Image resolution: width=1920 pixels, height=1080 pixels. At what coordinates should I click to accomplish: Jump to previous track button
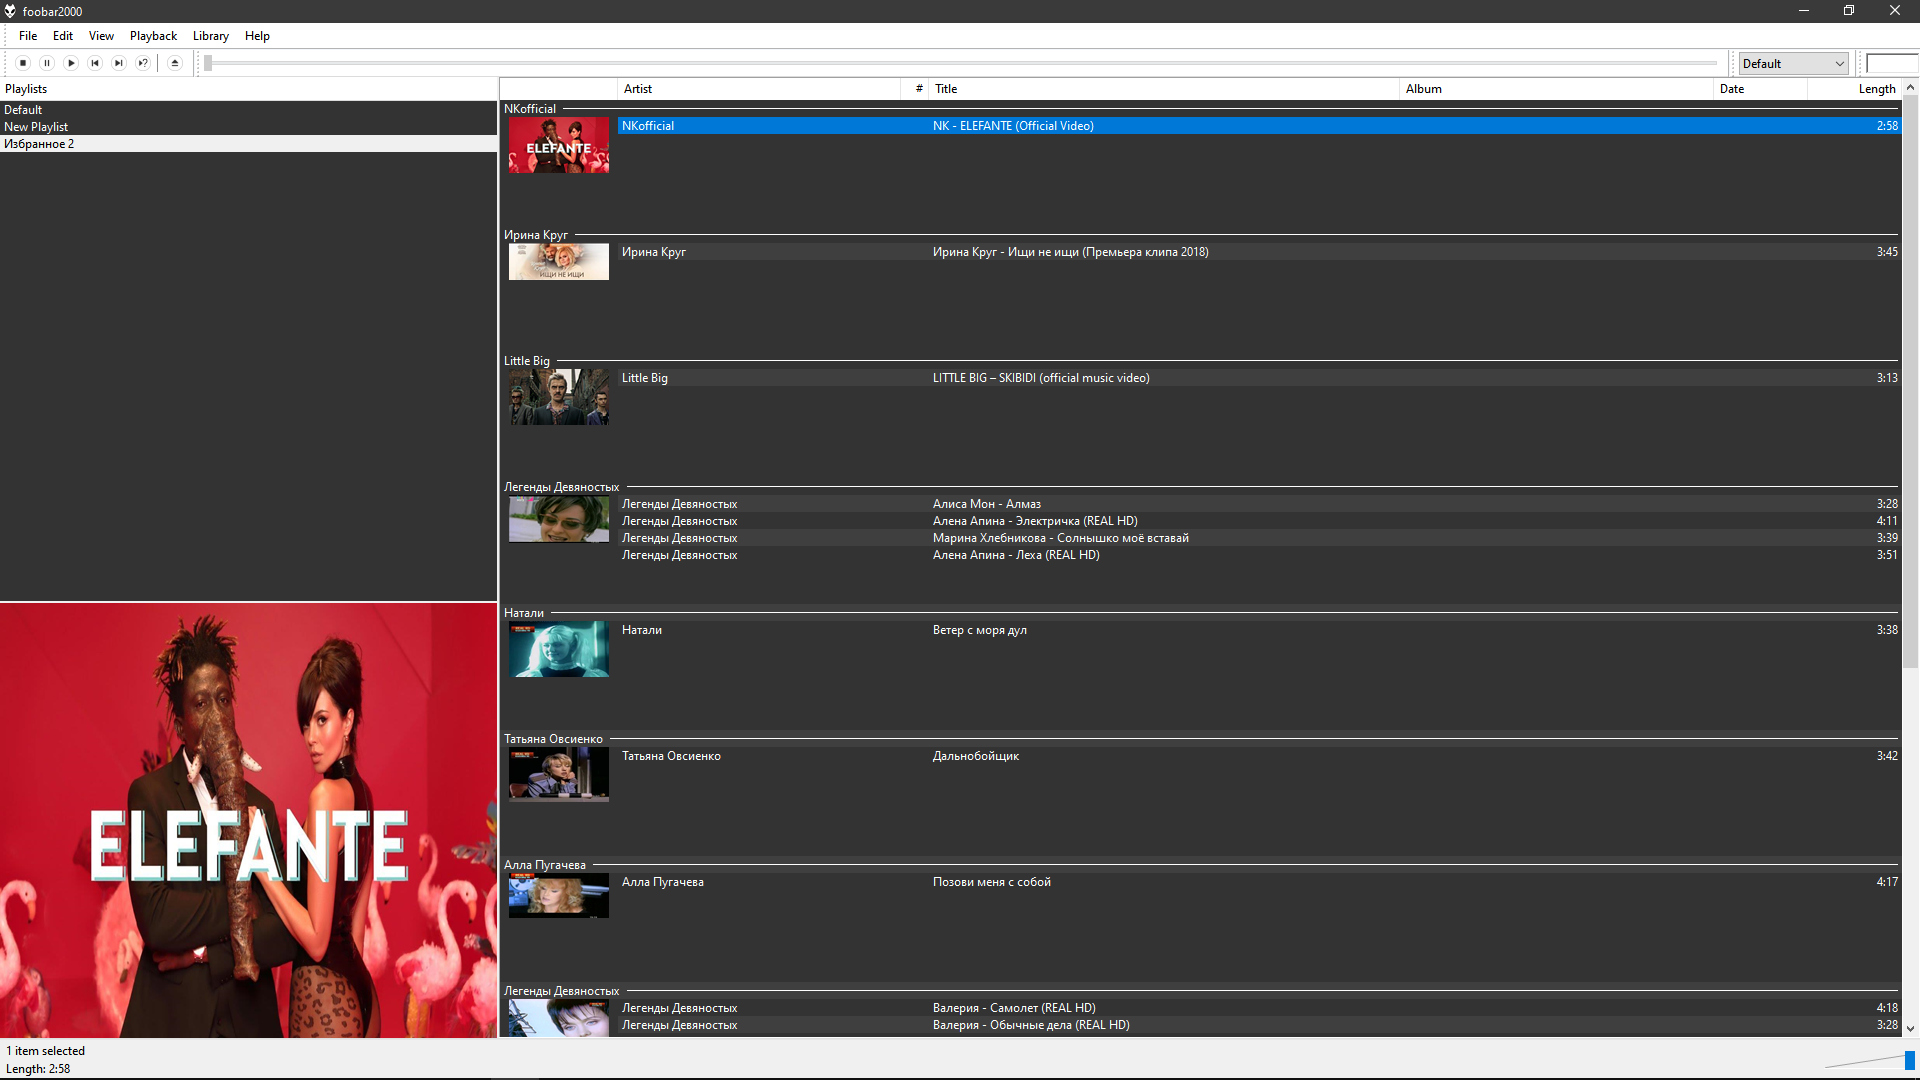(95, 63)
